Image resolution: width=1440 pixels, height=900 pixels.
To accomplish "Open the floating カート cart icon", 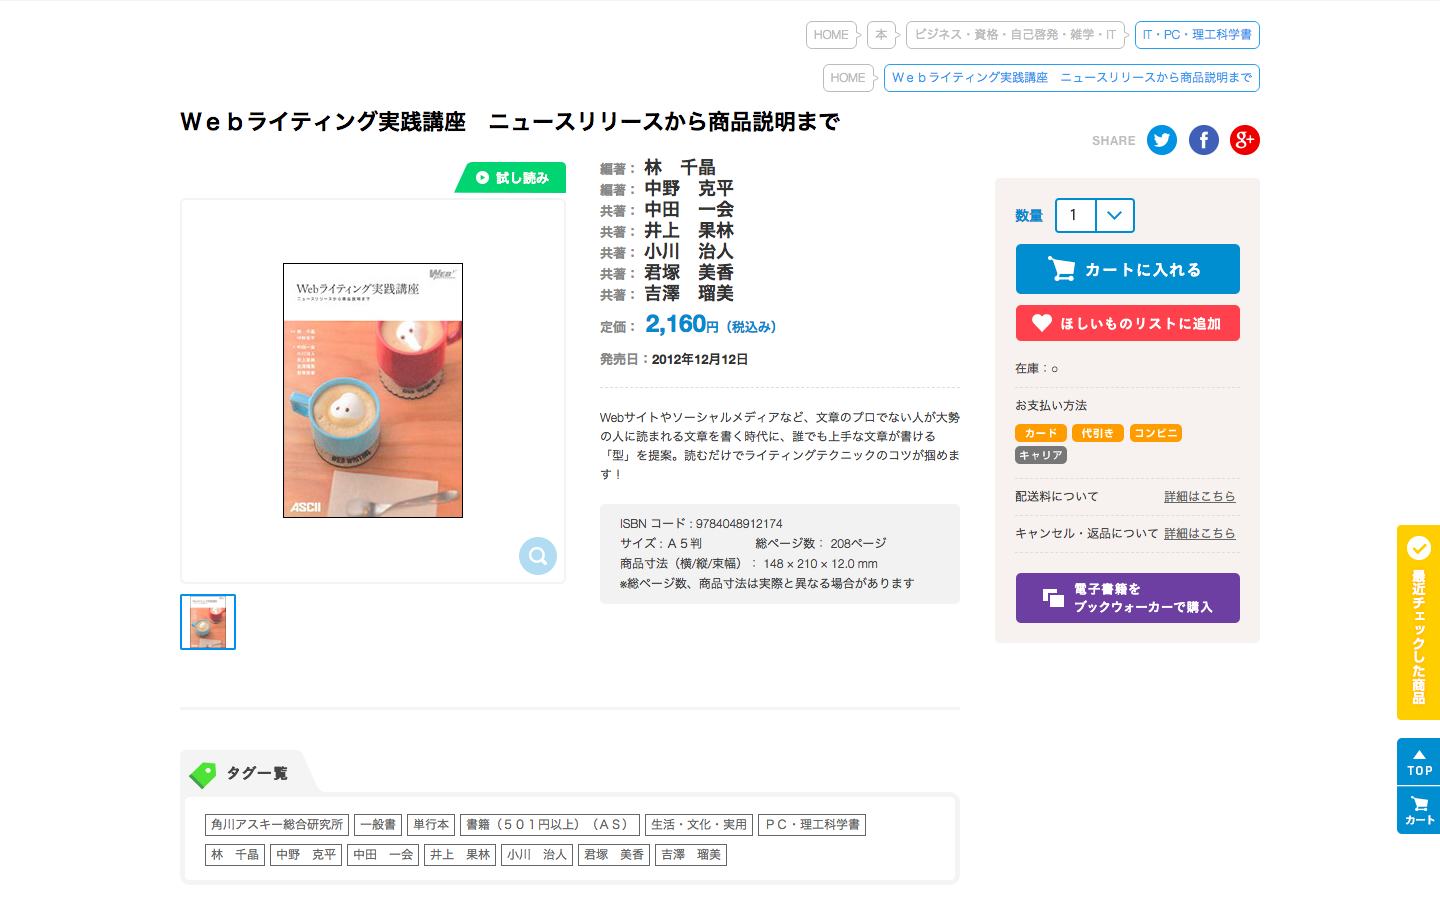I will pos(1419,810).
